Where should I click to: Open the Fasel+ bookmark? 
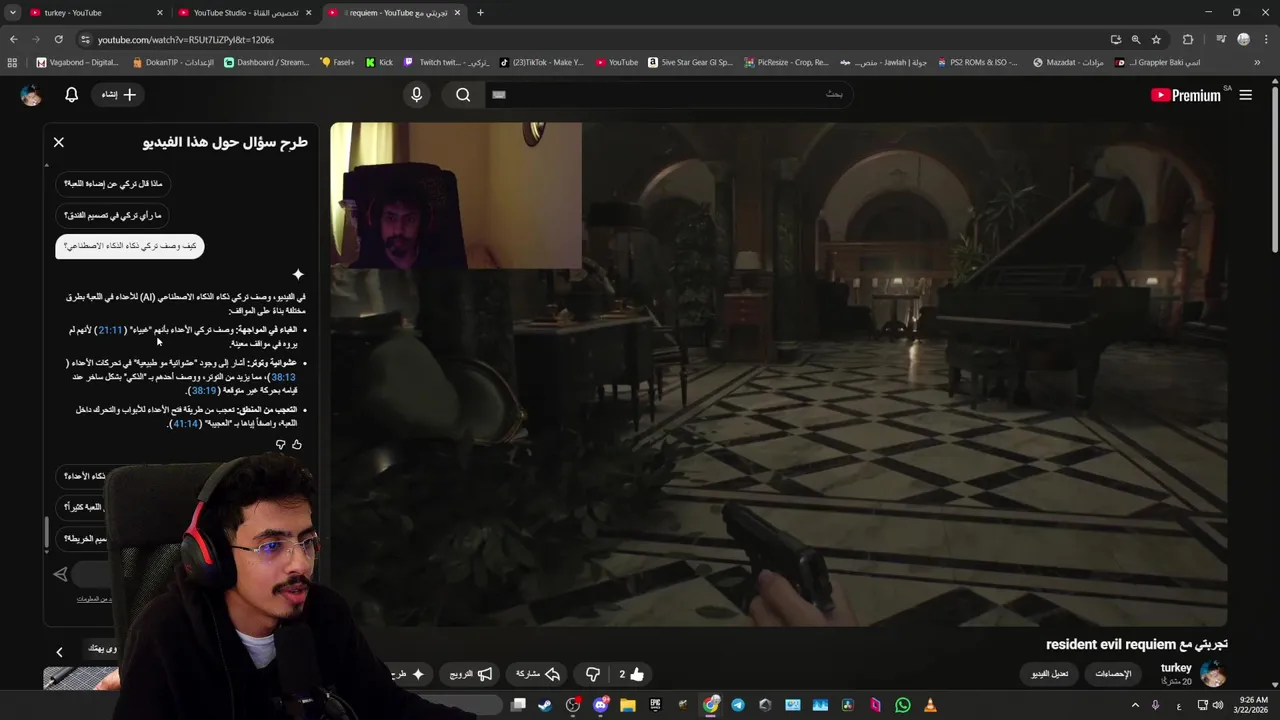tap(337, 62)
